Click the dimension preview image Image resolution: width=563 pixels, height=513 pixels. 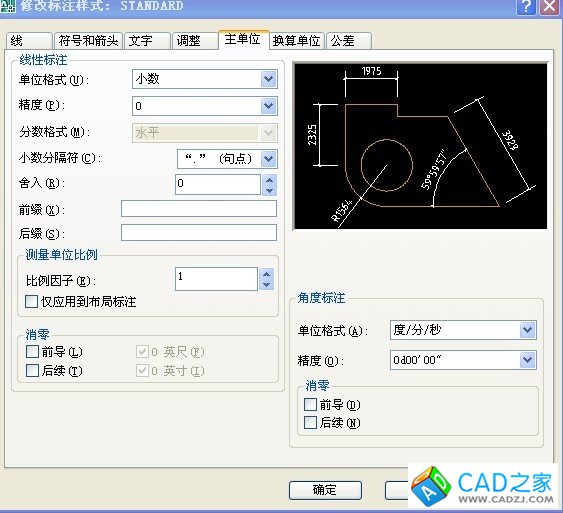coord(420,146)
